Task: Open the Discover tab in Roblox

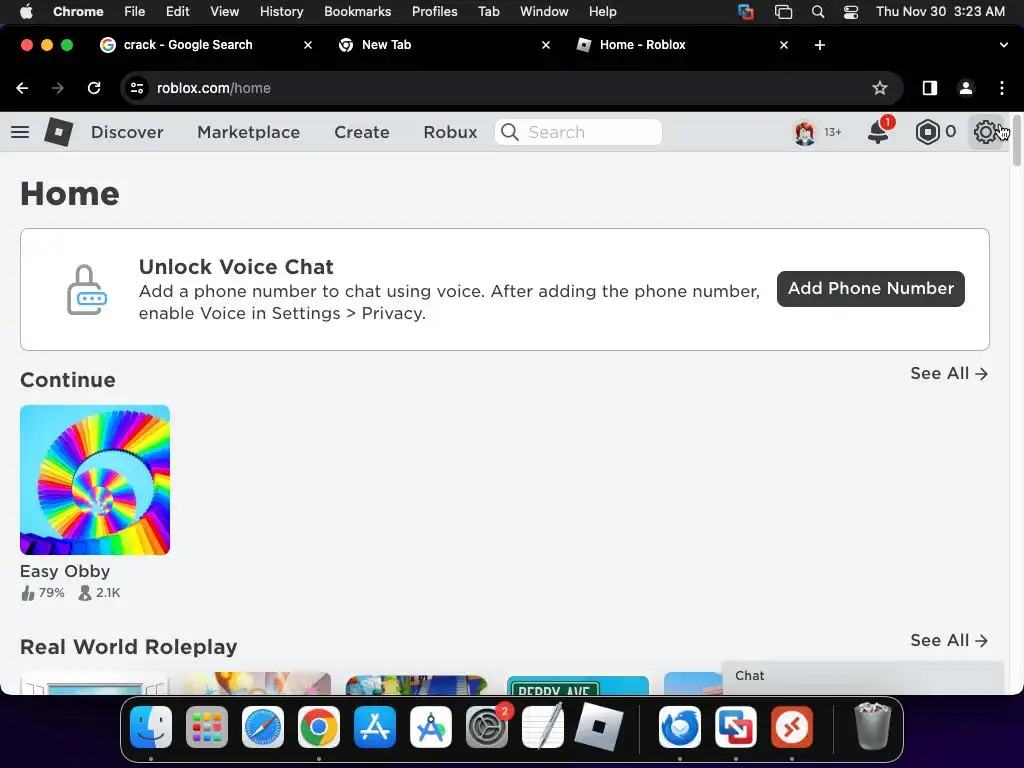Action: 127,132
